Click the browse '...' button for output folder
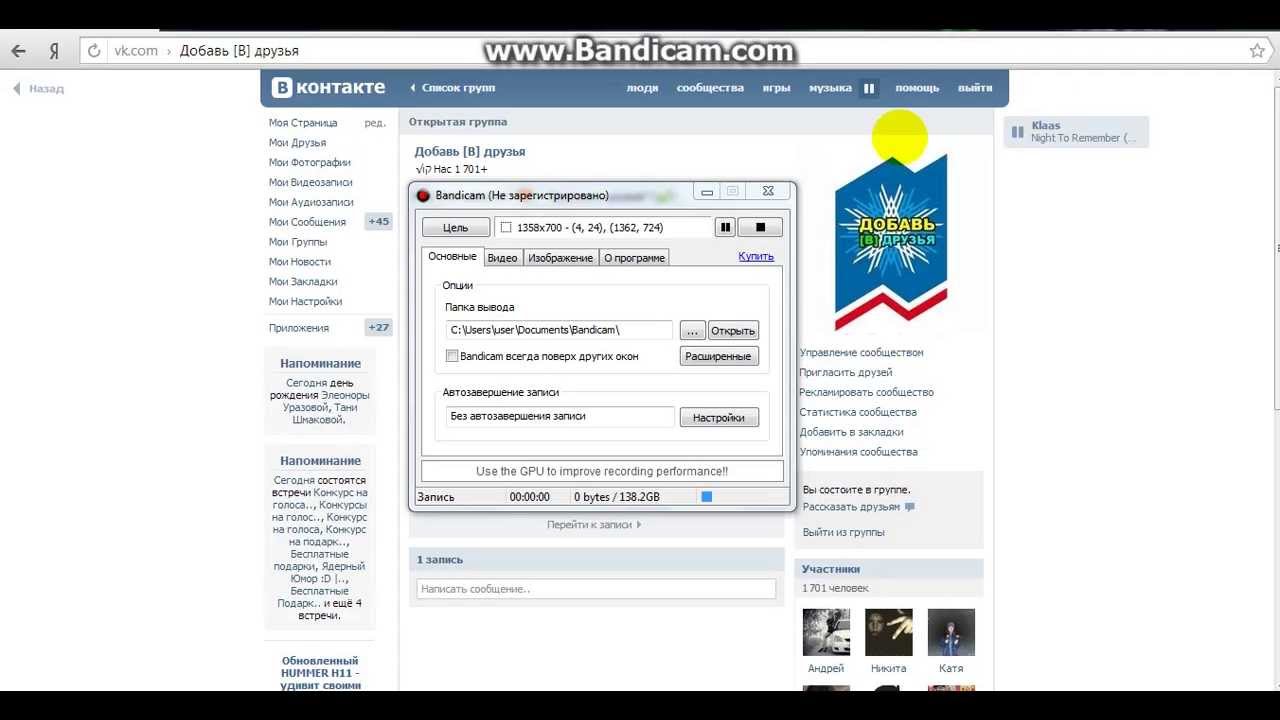 click(692, 330)
